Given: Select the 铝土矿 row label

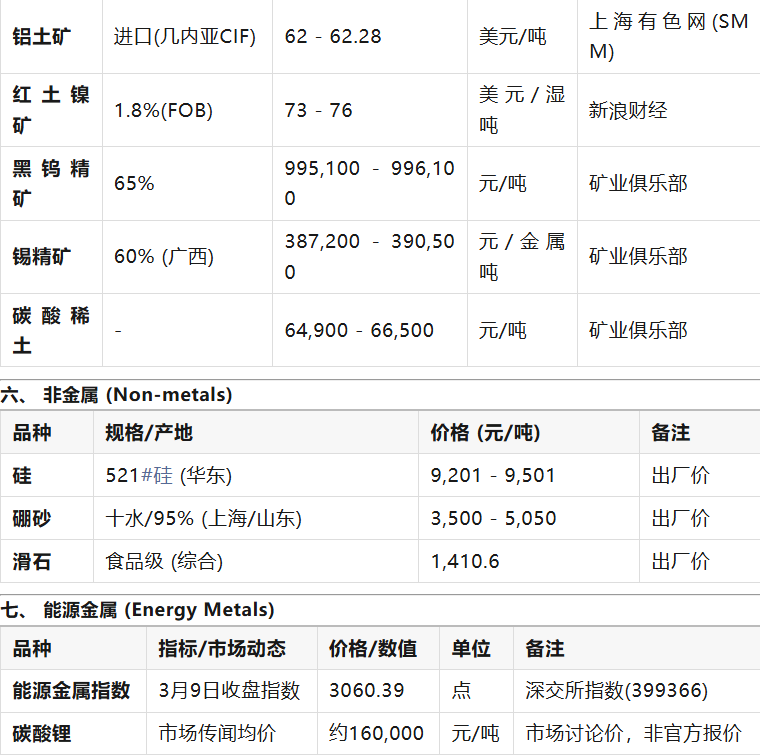Looking at the screenshot, I should click(x=42, y=37).
